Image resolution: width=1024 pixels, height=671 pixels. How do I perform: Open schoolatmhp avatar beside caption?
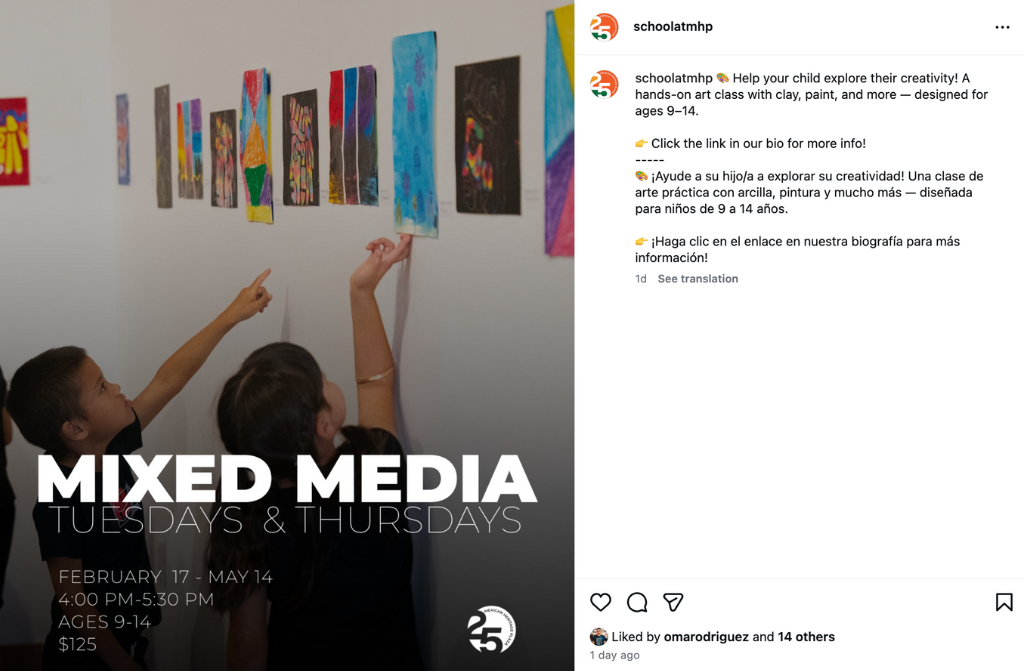(x=603, y=85)
